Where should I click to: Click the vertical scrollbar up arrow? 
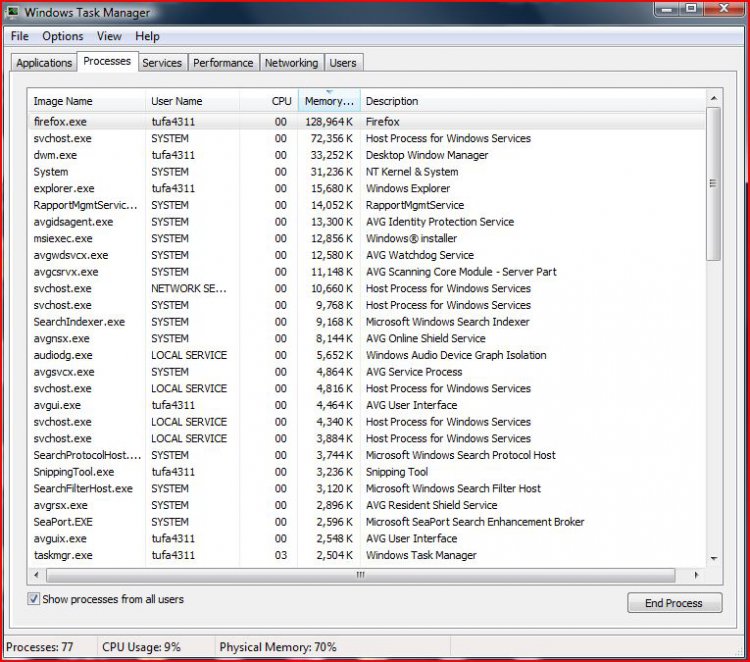click(x=714, y=99)
